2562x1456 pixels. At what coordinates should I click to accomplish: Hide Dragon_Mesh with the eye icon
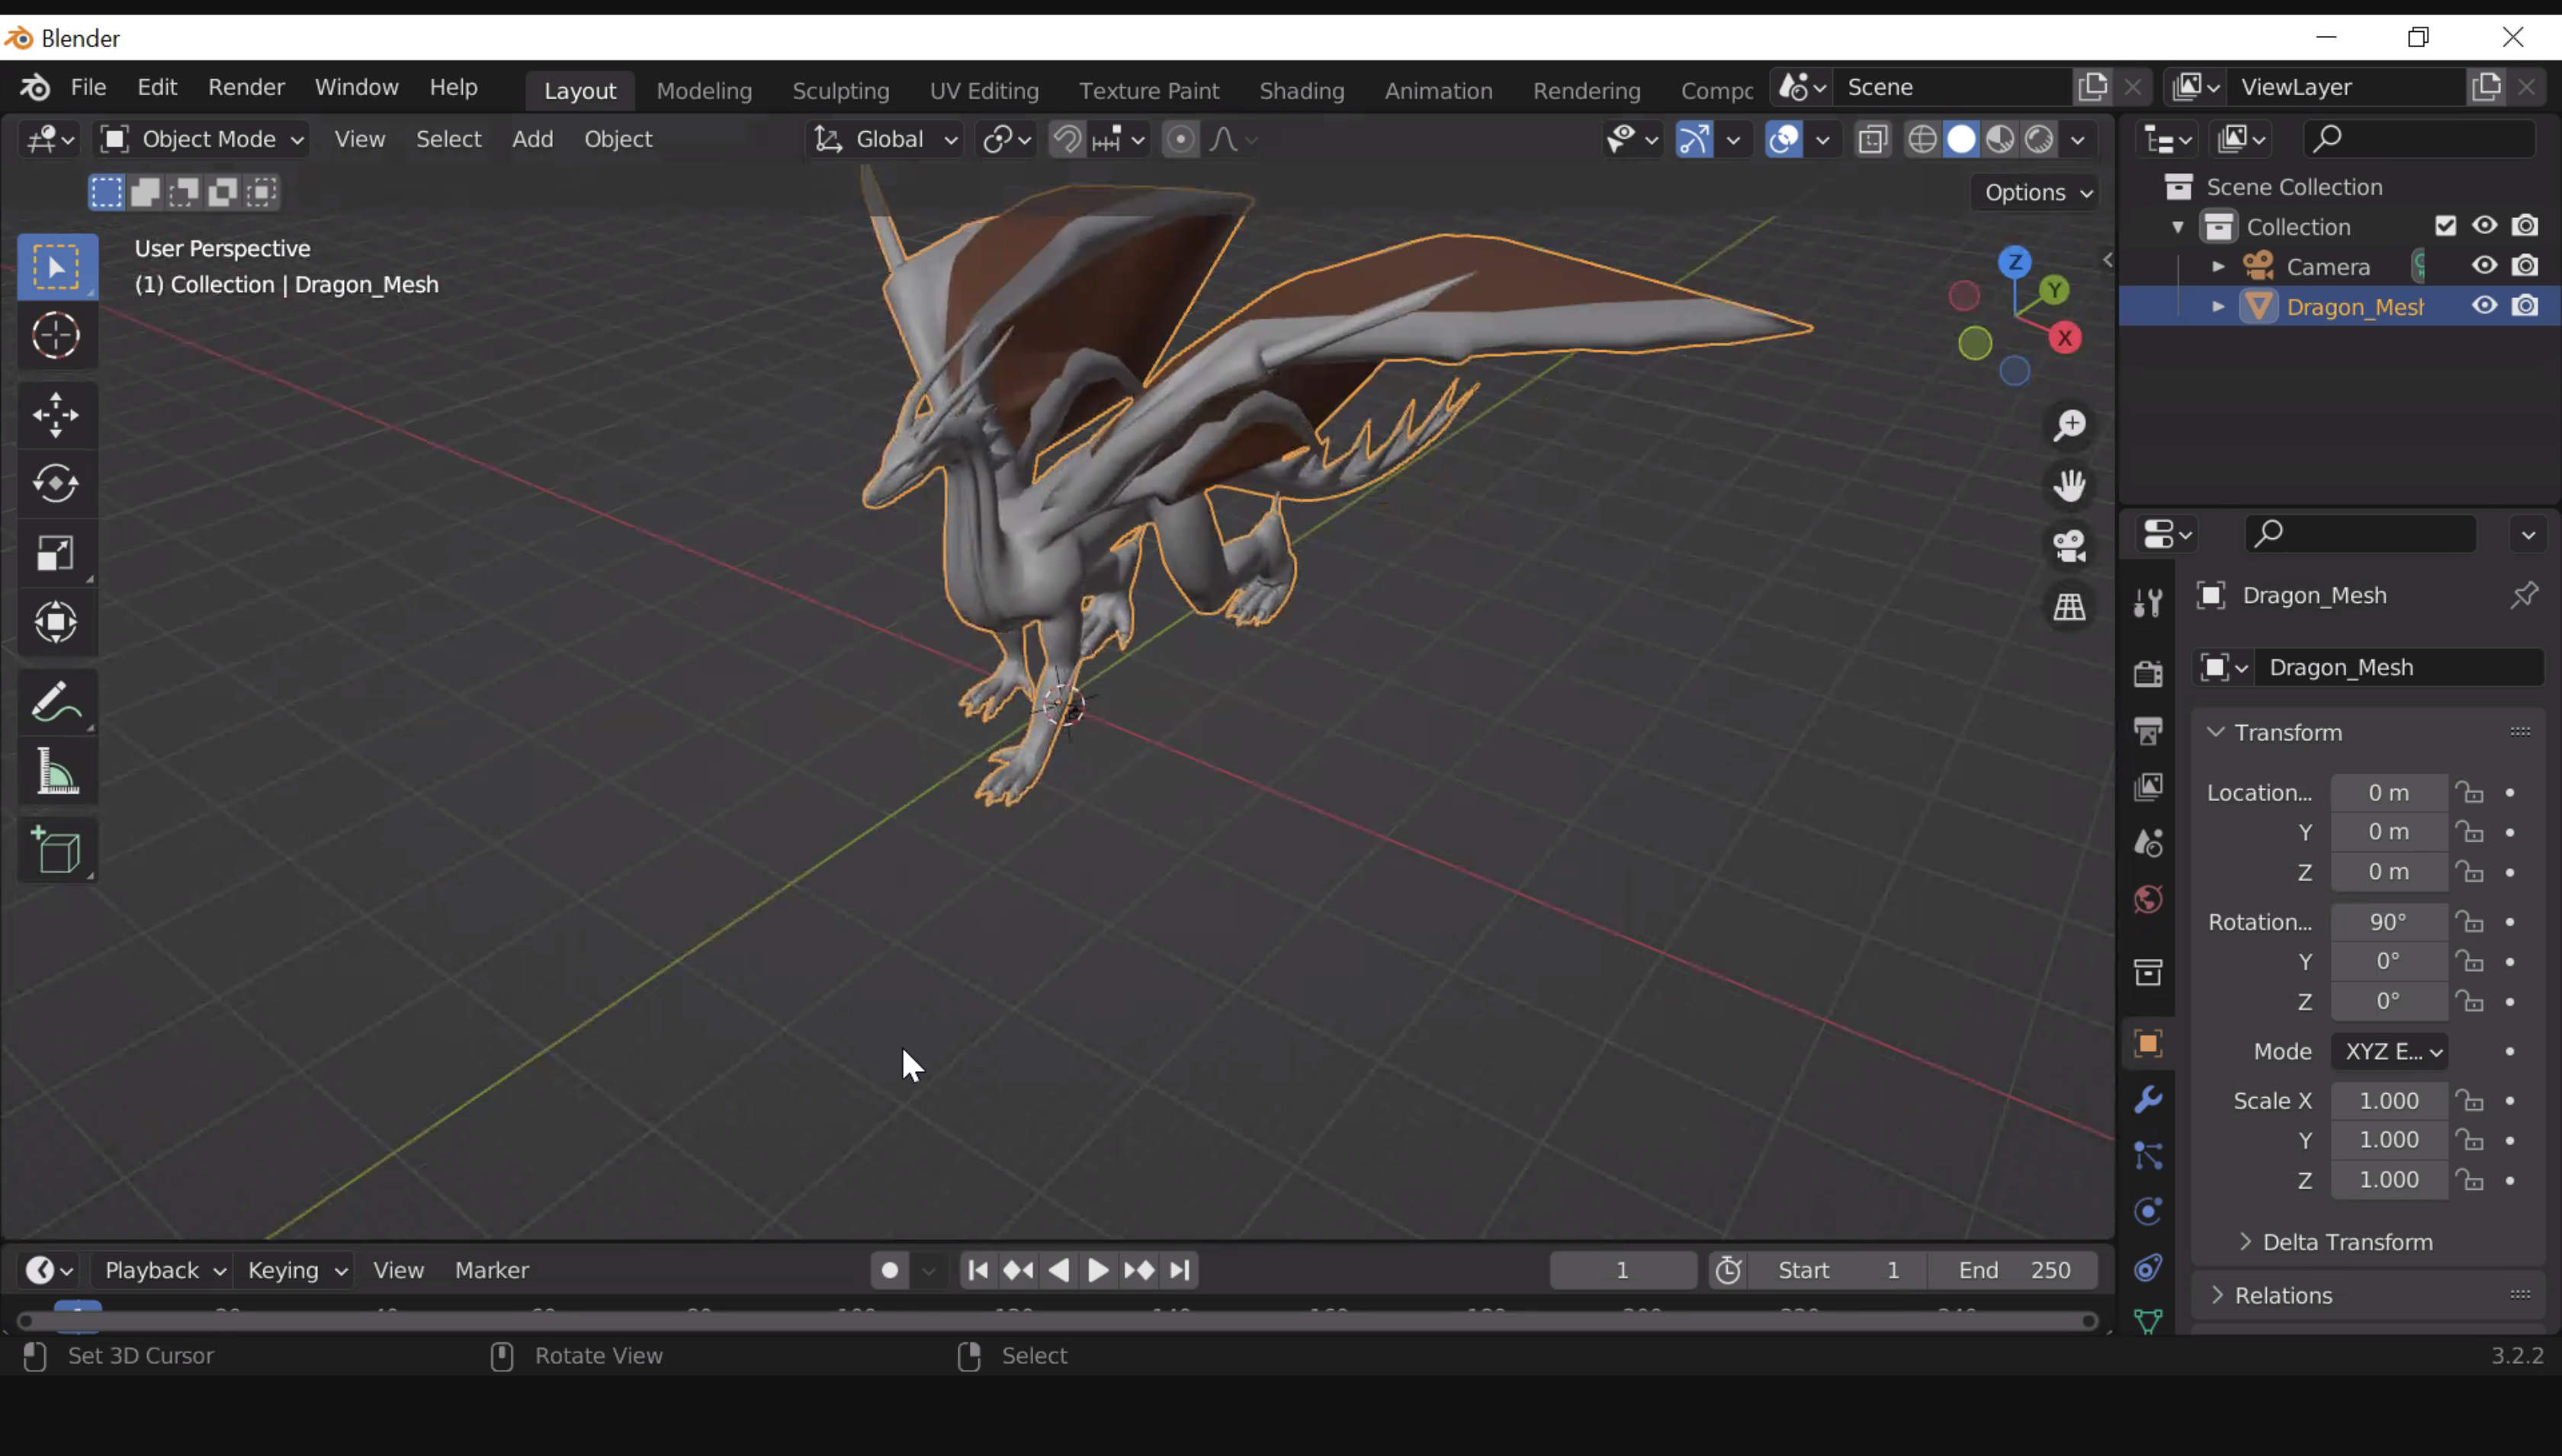[2484, 306]
